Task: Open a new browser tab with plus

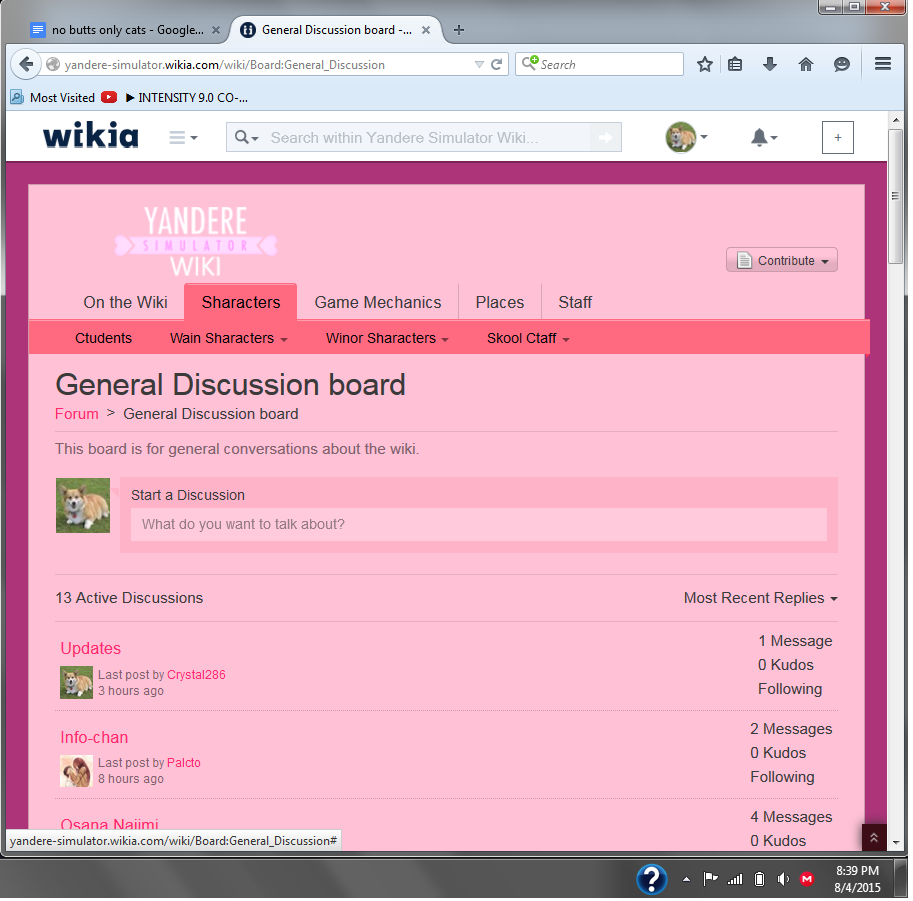Action: (x=459, y=30)
